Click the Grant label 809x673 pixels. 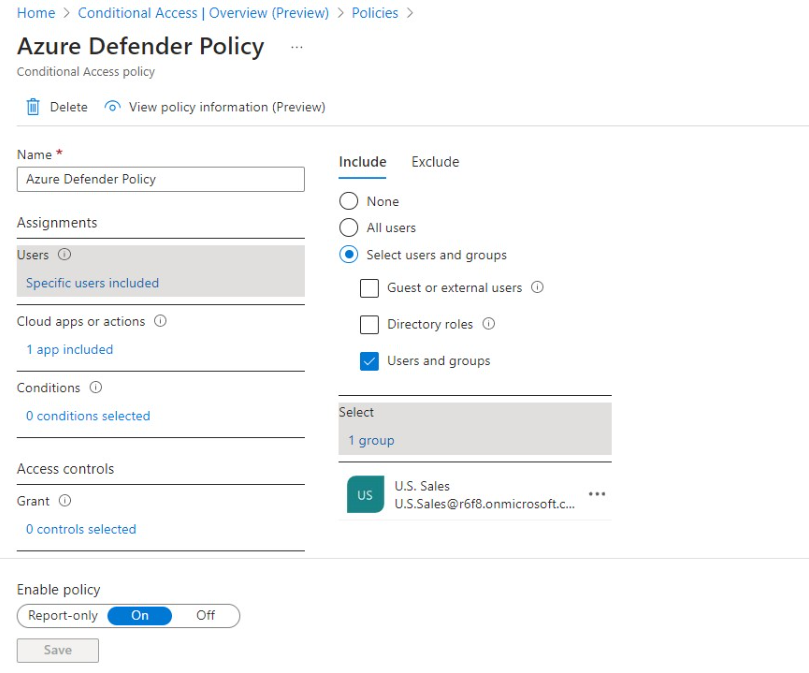[33, 501]
